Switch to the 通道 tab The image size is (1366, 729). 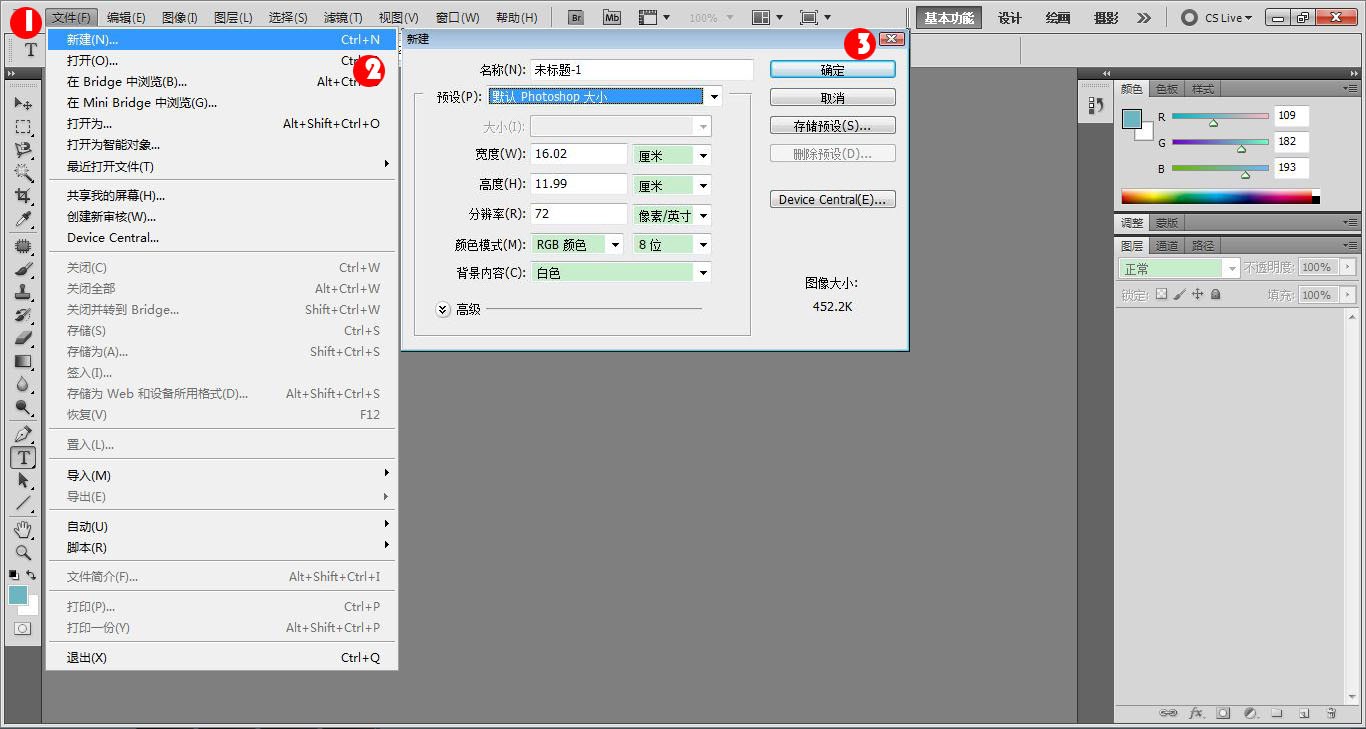1167,245
